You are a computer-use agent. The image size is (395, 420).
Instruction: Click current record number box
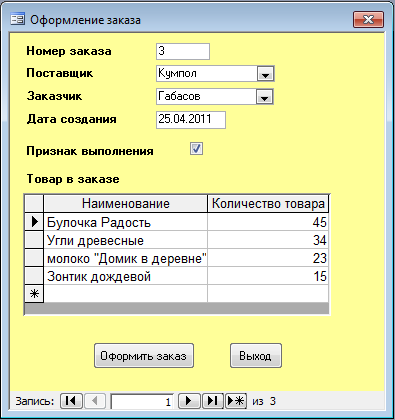click(x=143, y=401)
